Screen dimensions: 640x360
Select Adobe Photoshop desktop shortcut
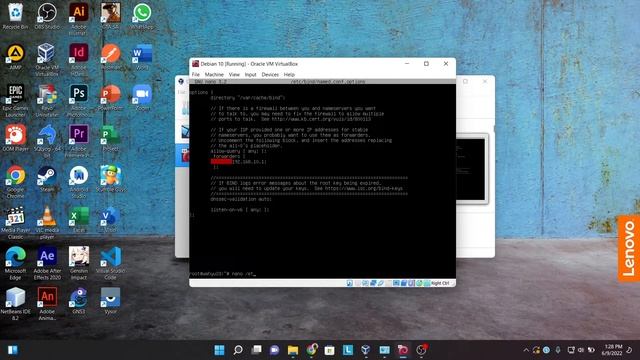79,100
